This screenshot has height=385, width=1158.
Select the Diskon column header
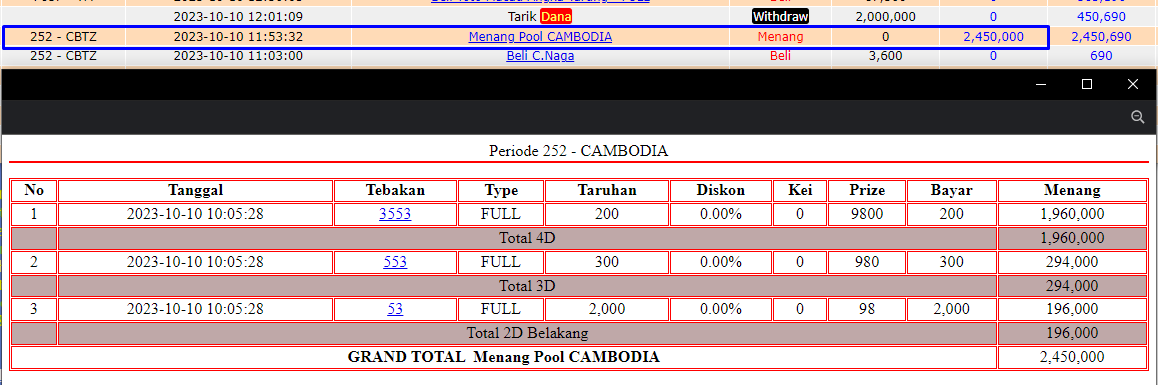[x=721, y=190]
